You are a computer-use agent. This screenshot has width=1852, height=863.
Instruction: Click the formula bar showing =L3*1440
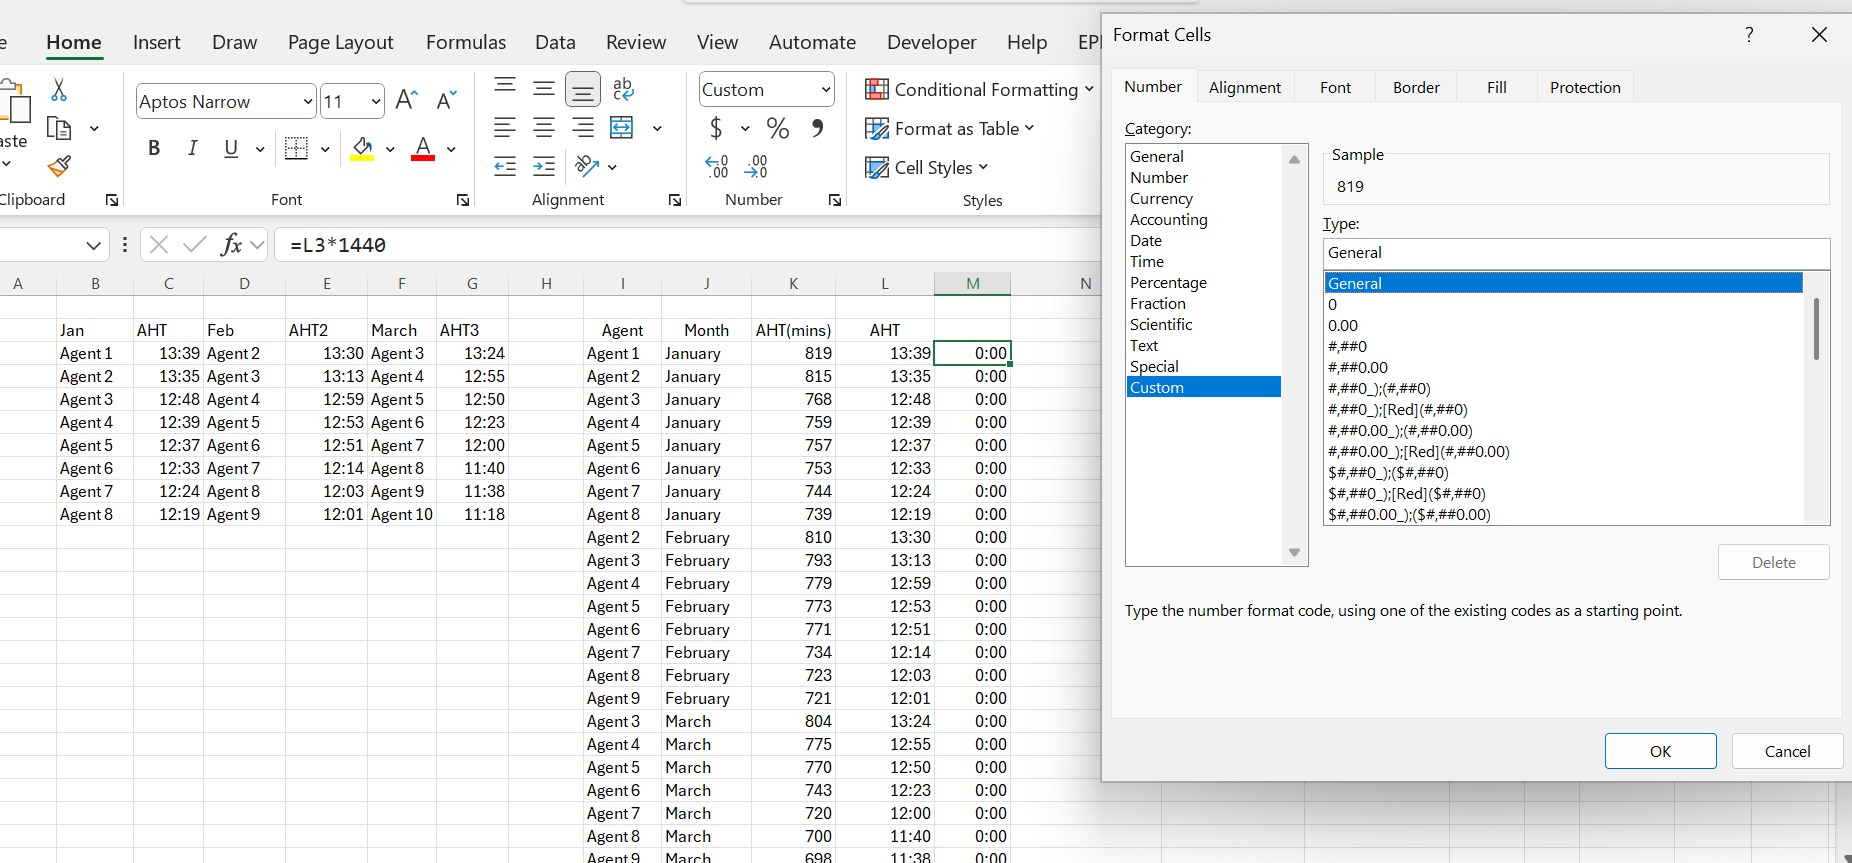690,245
